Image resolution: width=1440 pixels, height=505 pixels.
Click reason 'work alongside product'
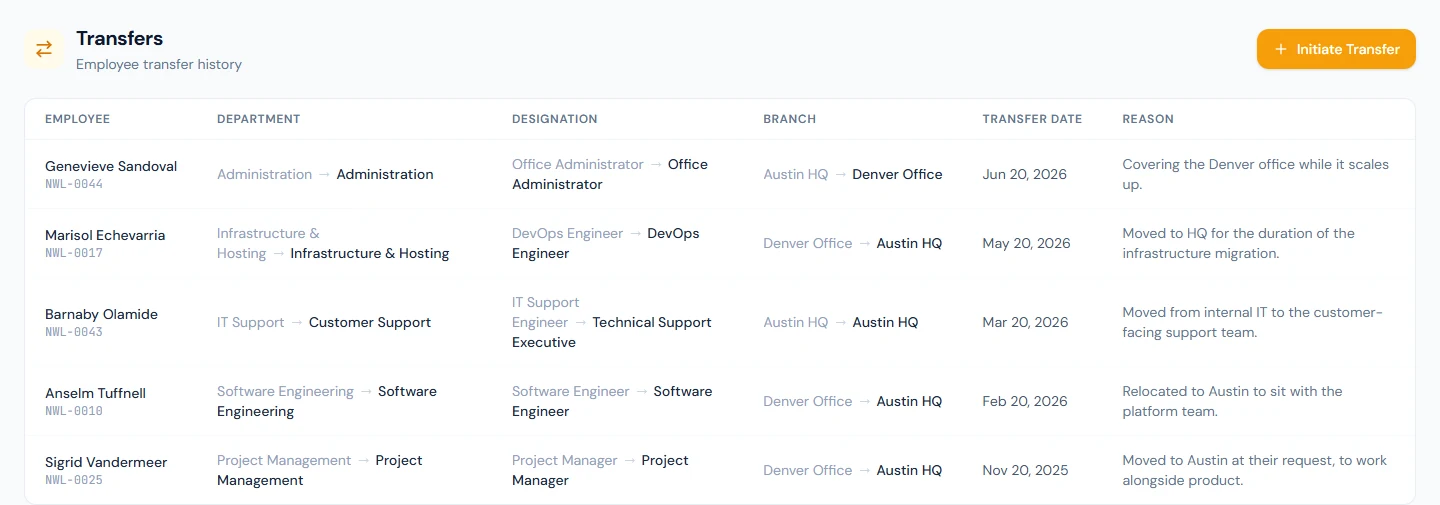point(1254,470)
